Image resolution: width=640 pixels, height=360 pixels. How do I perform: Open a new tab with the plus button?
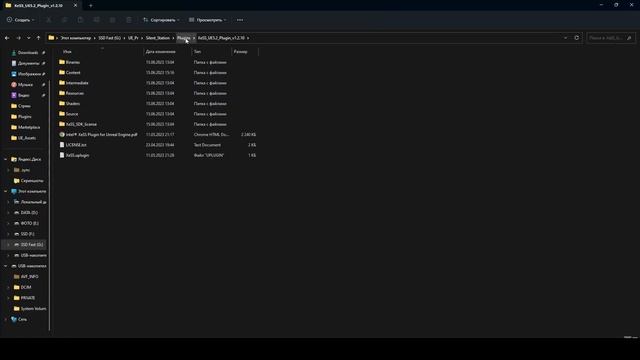[x=91, y=6]
